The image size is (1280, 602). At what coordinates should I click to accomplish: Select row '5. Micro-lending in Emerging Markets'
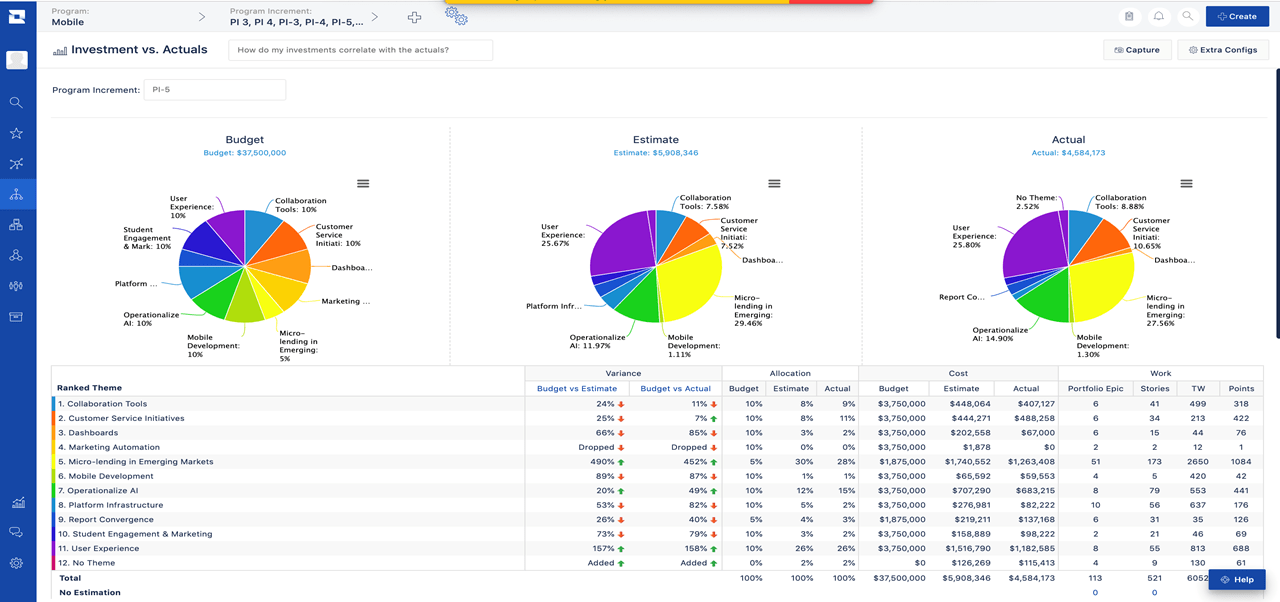click(658, 462)
